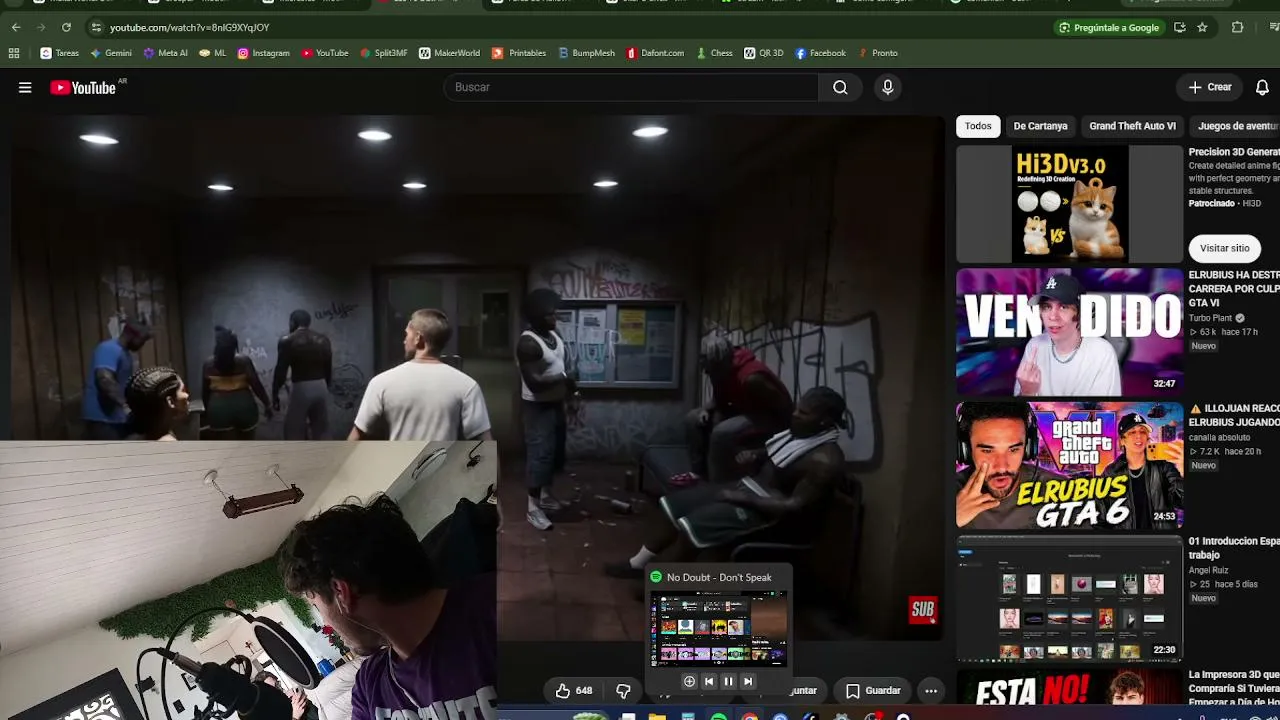Screen dimensions: 1280x720
Task: Open the Gemini bookmark
Action: pos(111,53)
